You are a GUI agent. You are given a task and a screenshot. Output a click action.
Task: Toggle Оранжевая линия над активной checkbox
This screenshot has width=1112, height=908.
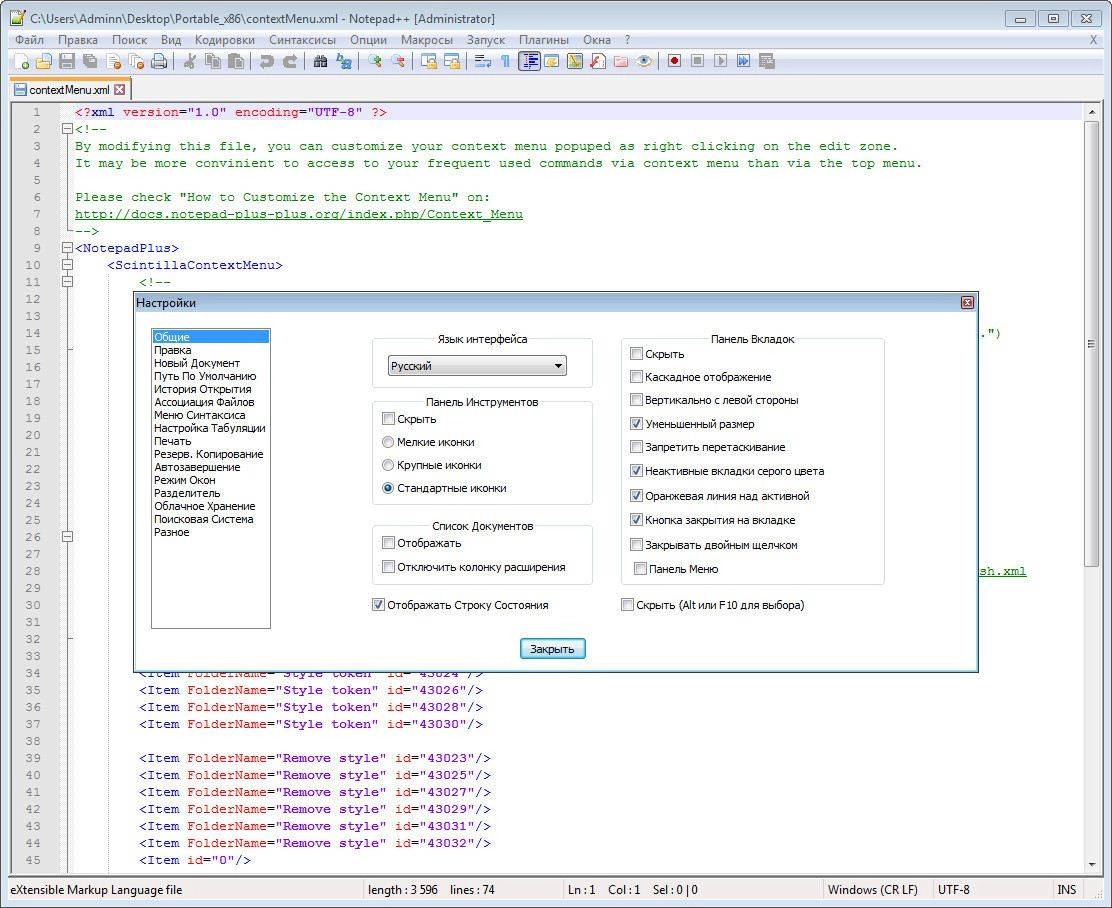point(636,496)
